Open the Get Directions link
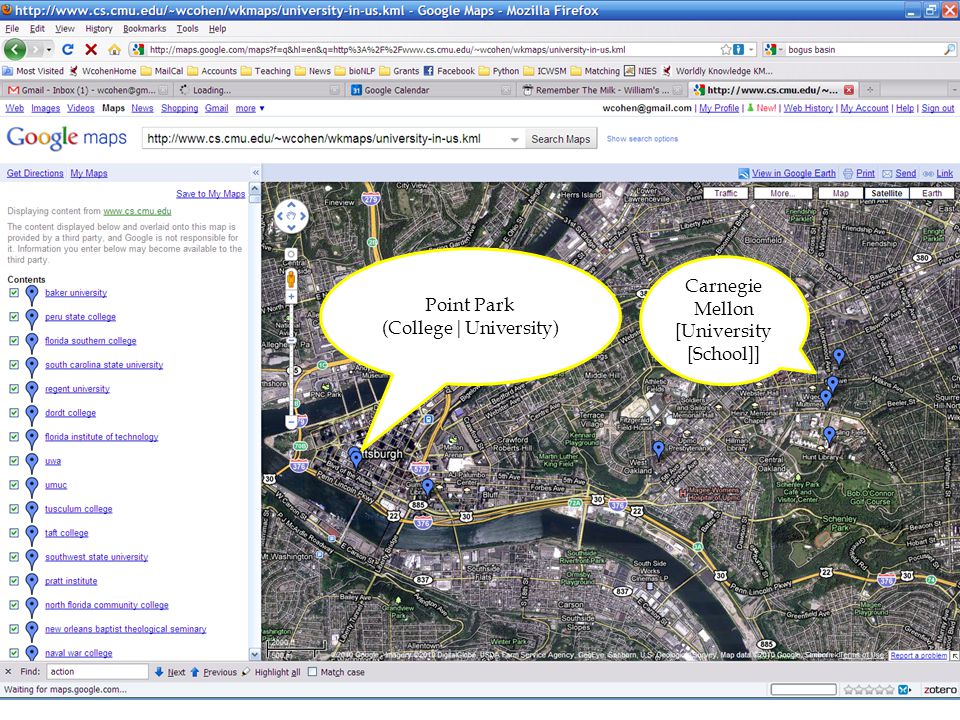This screenshot has width=960, height=720. [x=35, y=173]
